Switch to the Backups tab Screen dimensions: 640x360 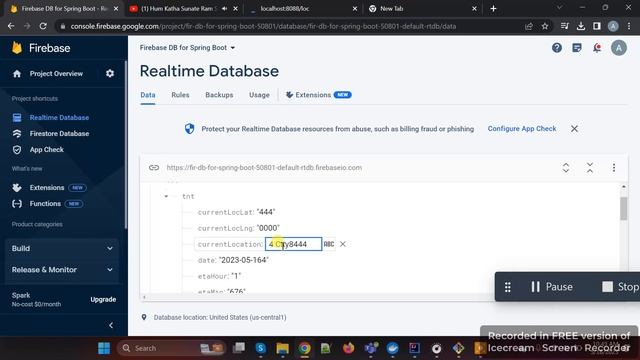[x=219, y=95]
